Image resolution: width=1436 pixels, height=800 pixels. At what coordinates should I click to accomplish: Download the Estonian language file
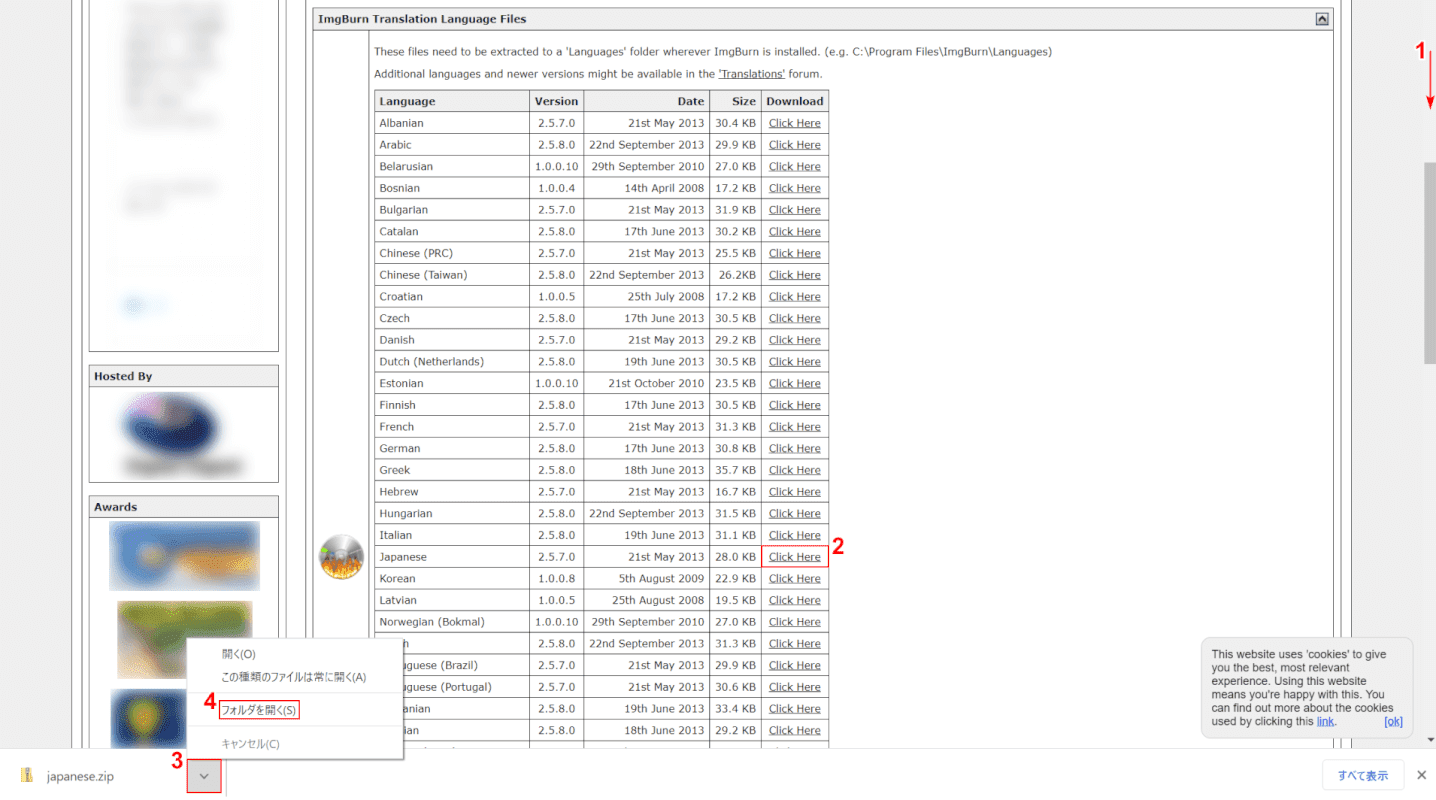click(795, 383)
